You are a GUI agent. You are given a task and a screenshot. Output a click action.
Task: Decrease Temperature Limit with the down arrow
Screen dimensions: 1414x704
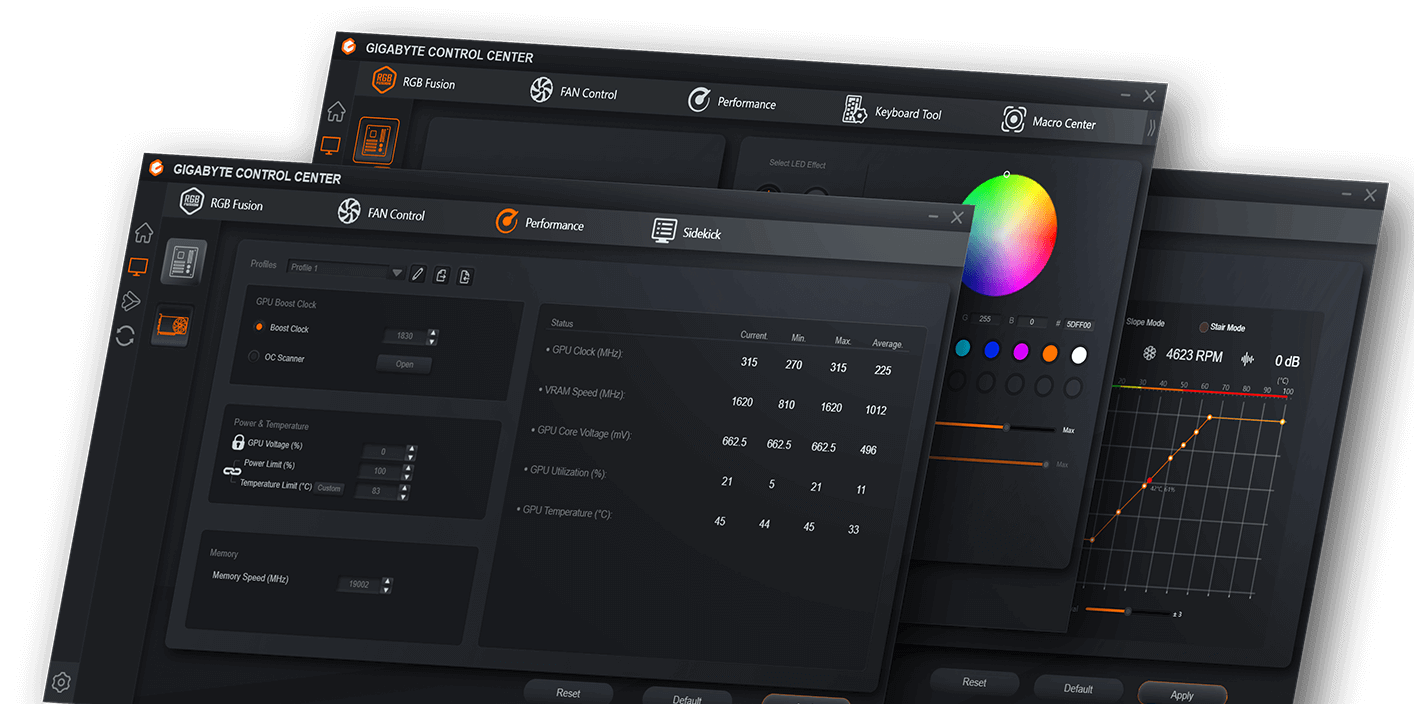click(x=404, y=496)
